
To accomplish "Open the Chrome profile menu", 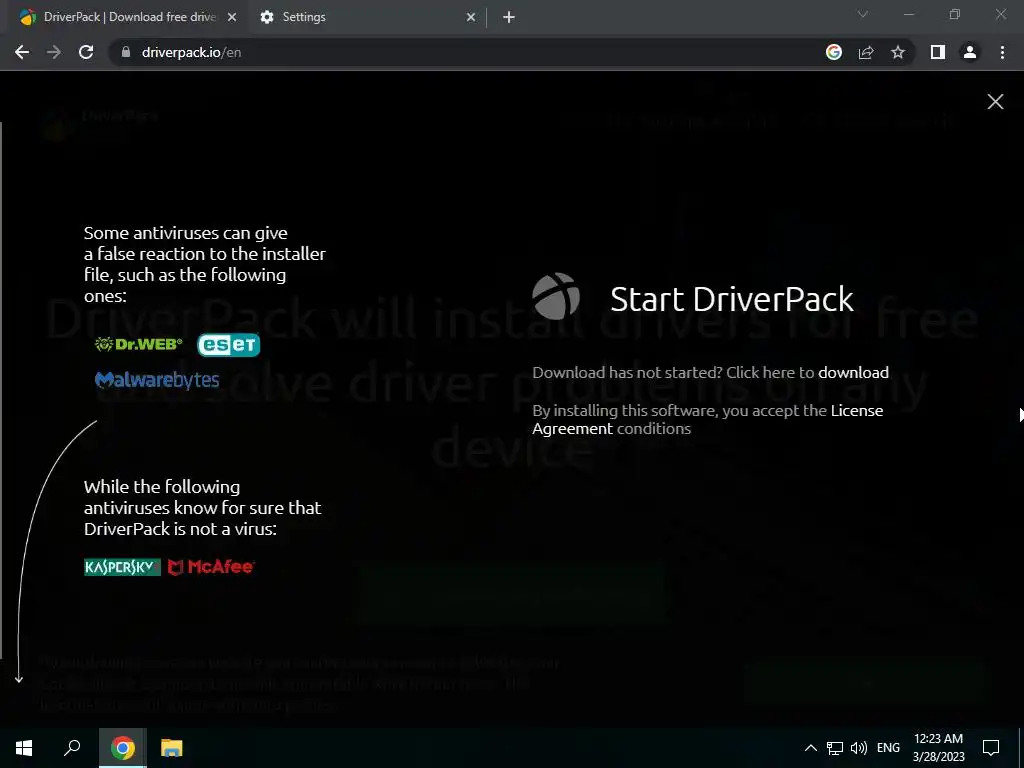I will [970, 52].
